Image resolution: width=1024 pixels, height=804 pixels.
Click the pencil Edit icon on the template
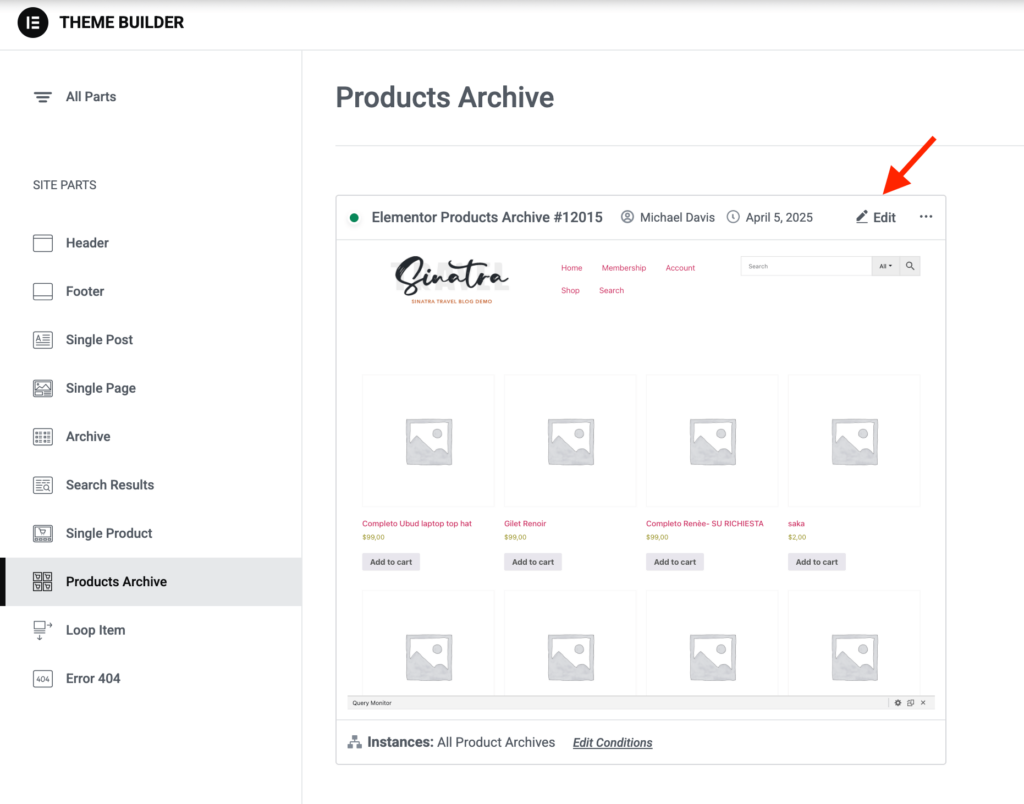(859, 217)
